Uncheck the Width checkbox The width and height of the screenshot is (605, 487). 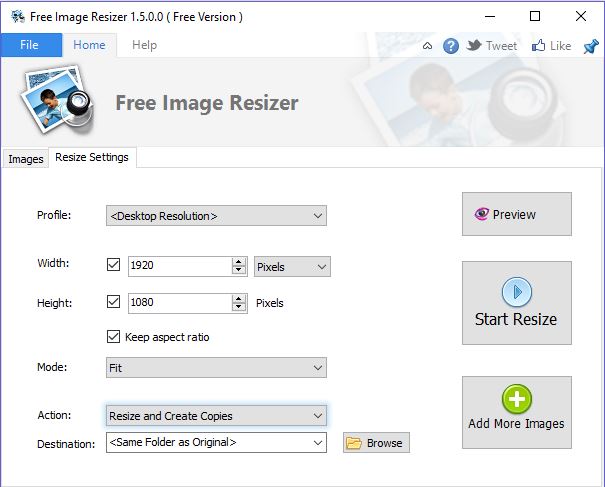[113, 266]
